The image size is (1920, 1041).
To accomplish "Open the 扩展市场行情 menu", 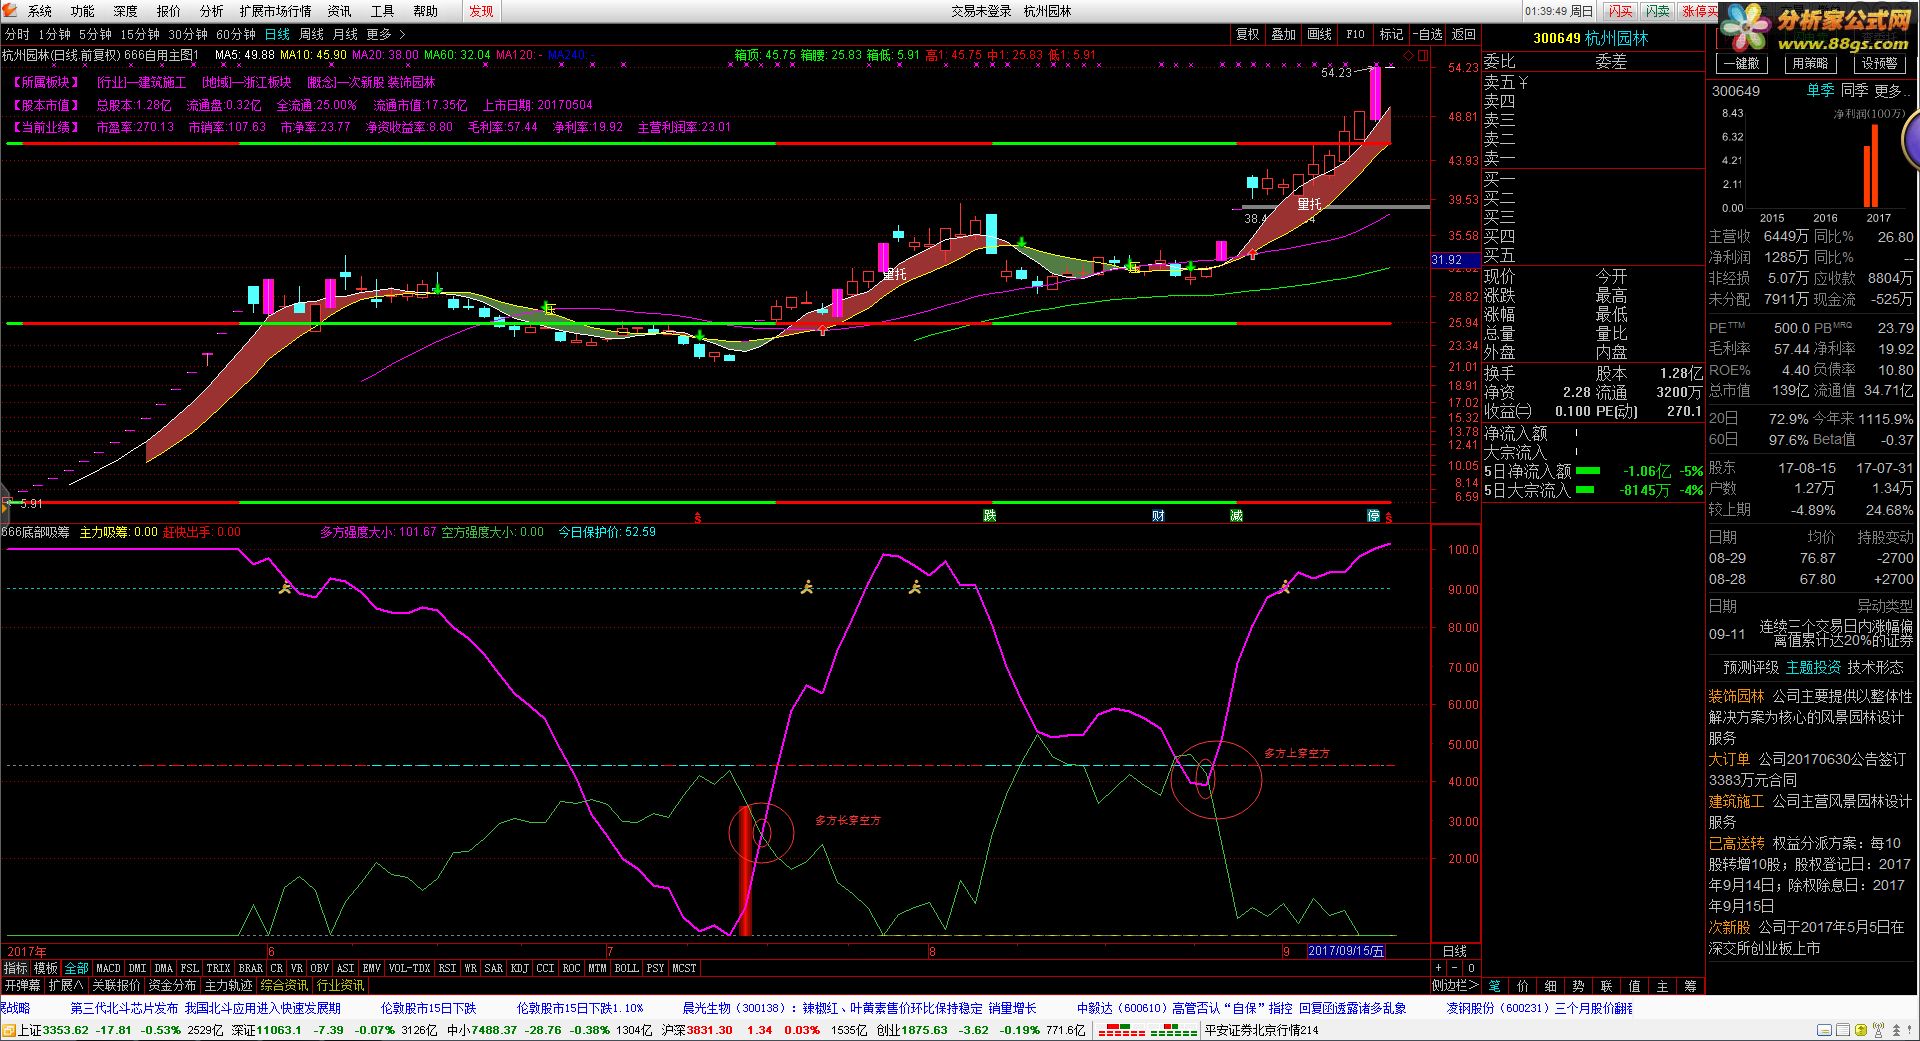I will (x=275, y=11).
